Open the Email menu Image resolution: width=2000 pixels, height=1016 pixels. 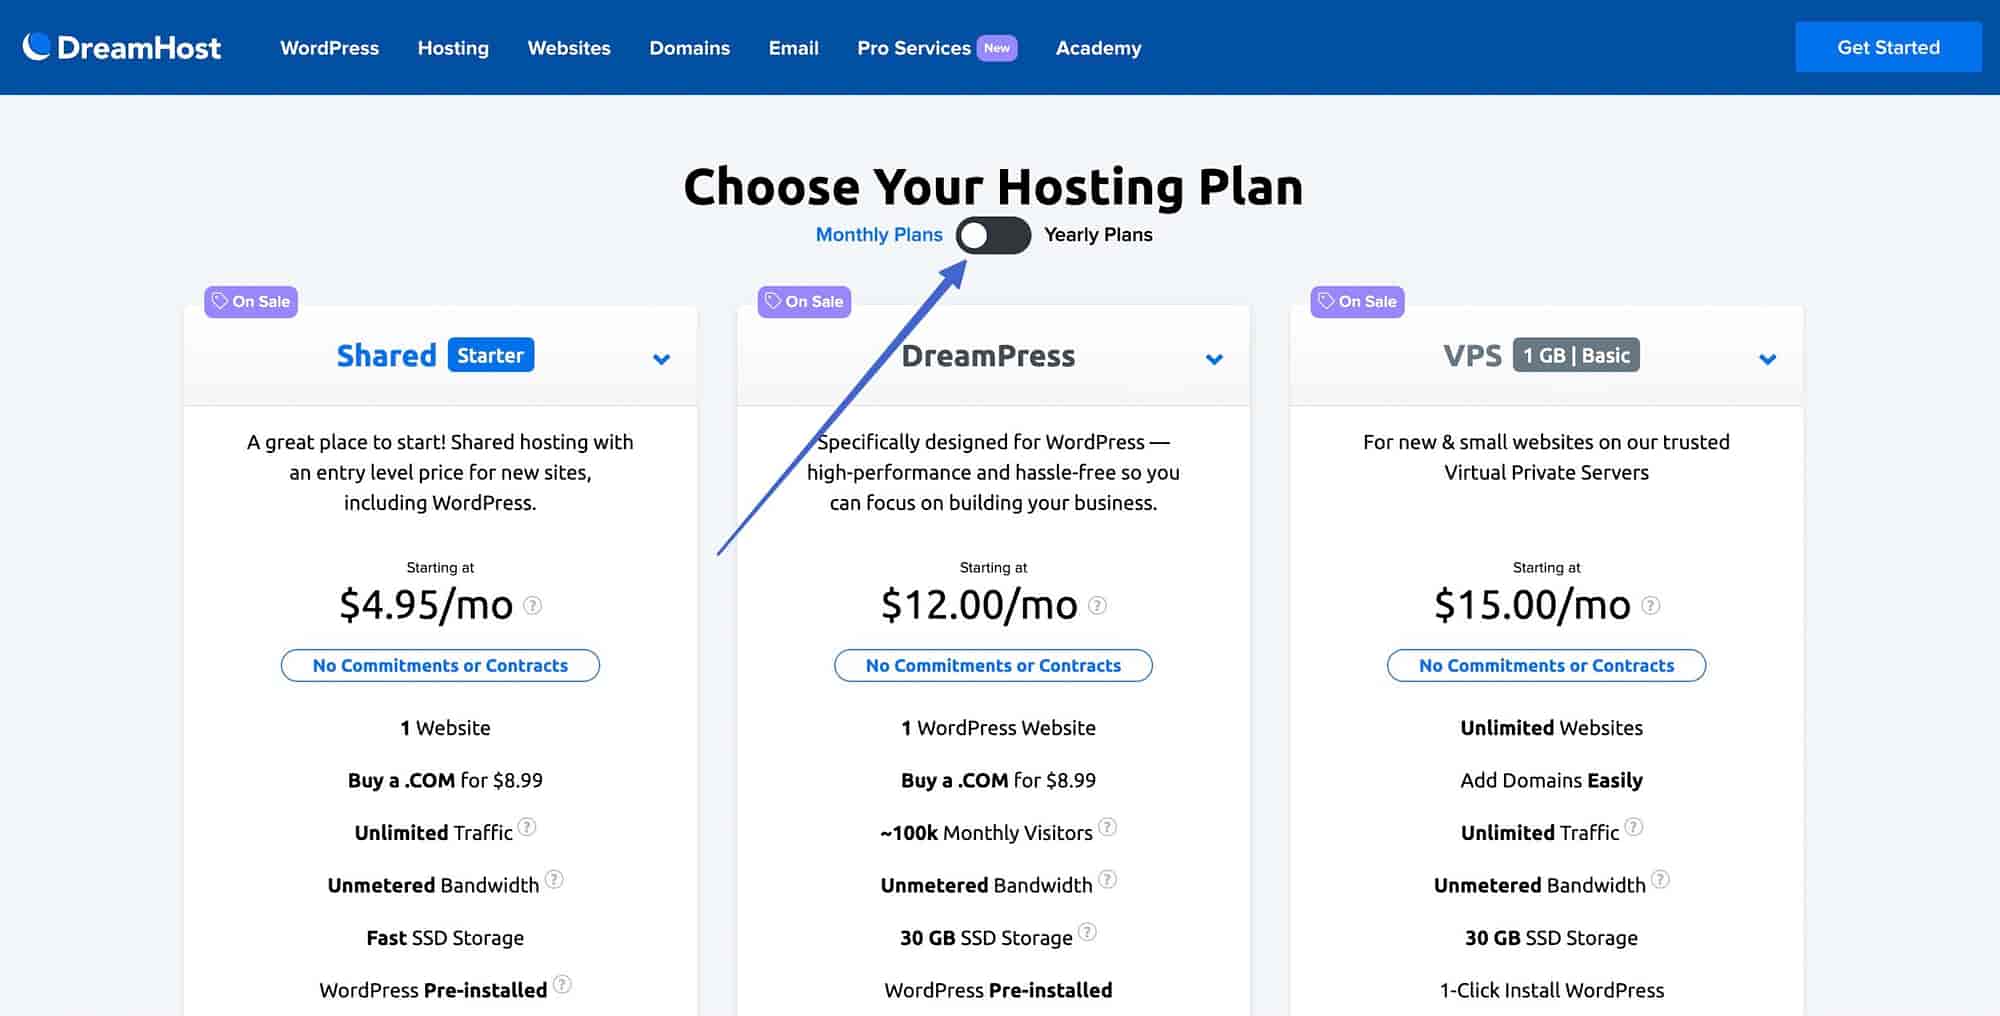[x=793, y=48]
